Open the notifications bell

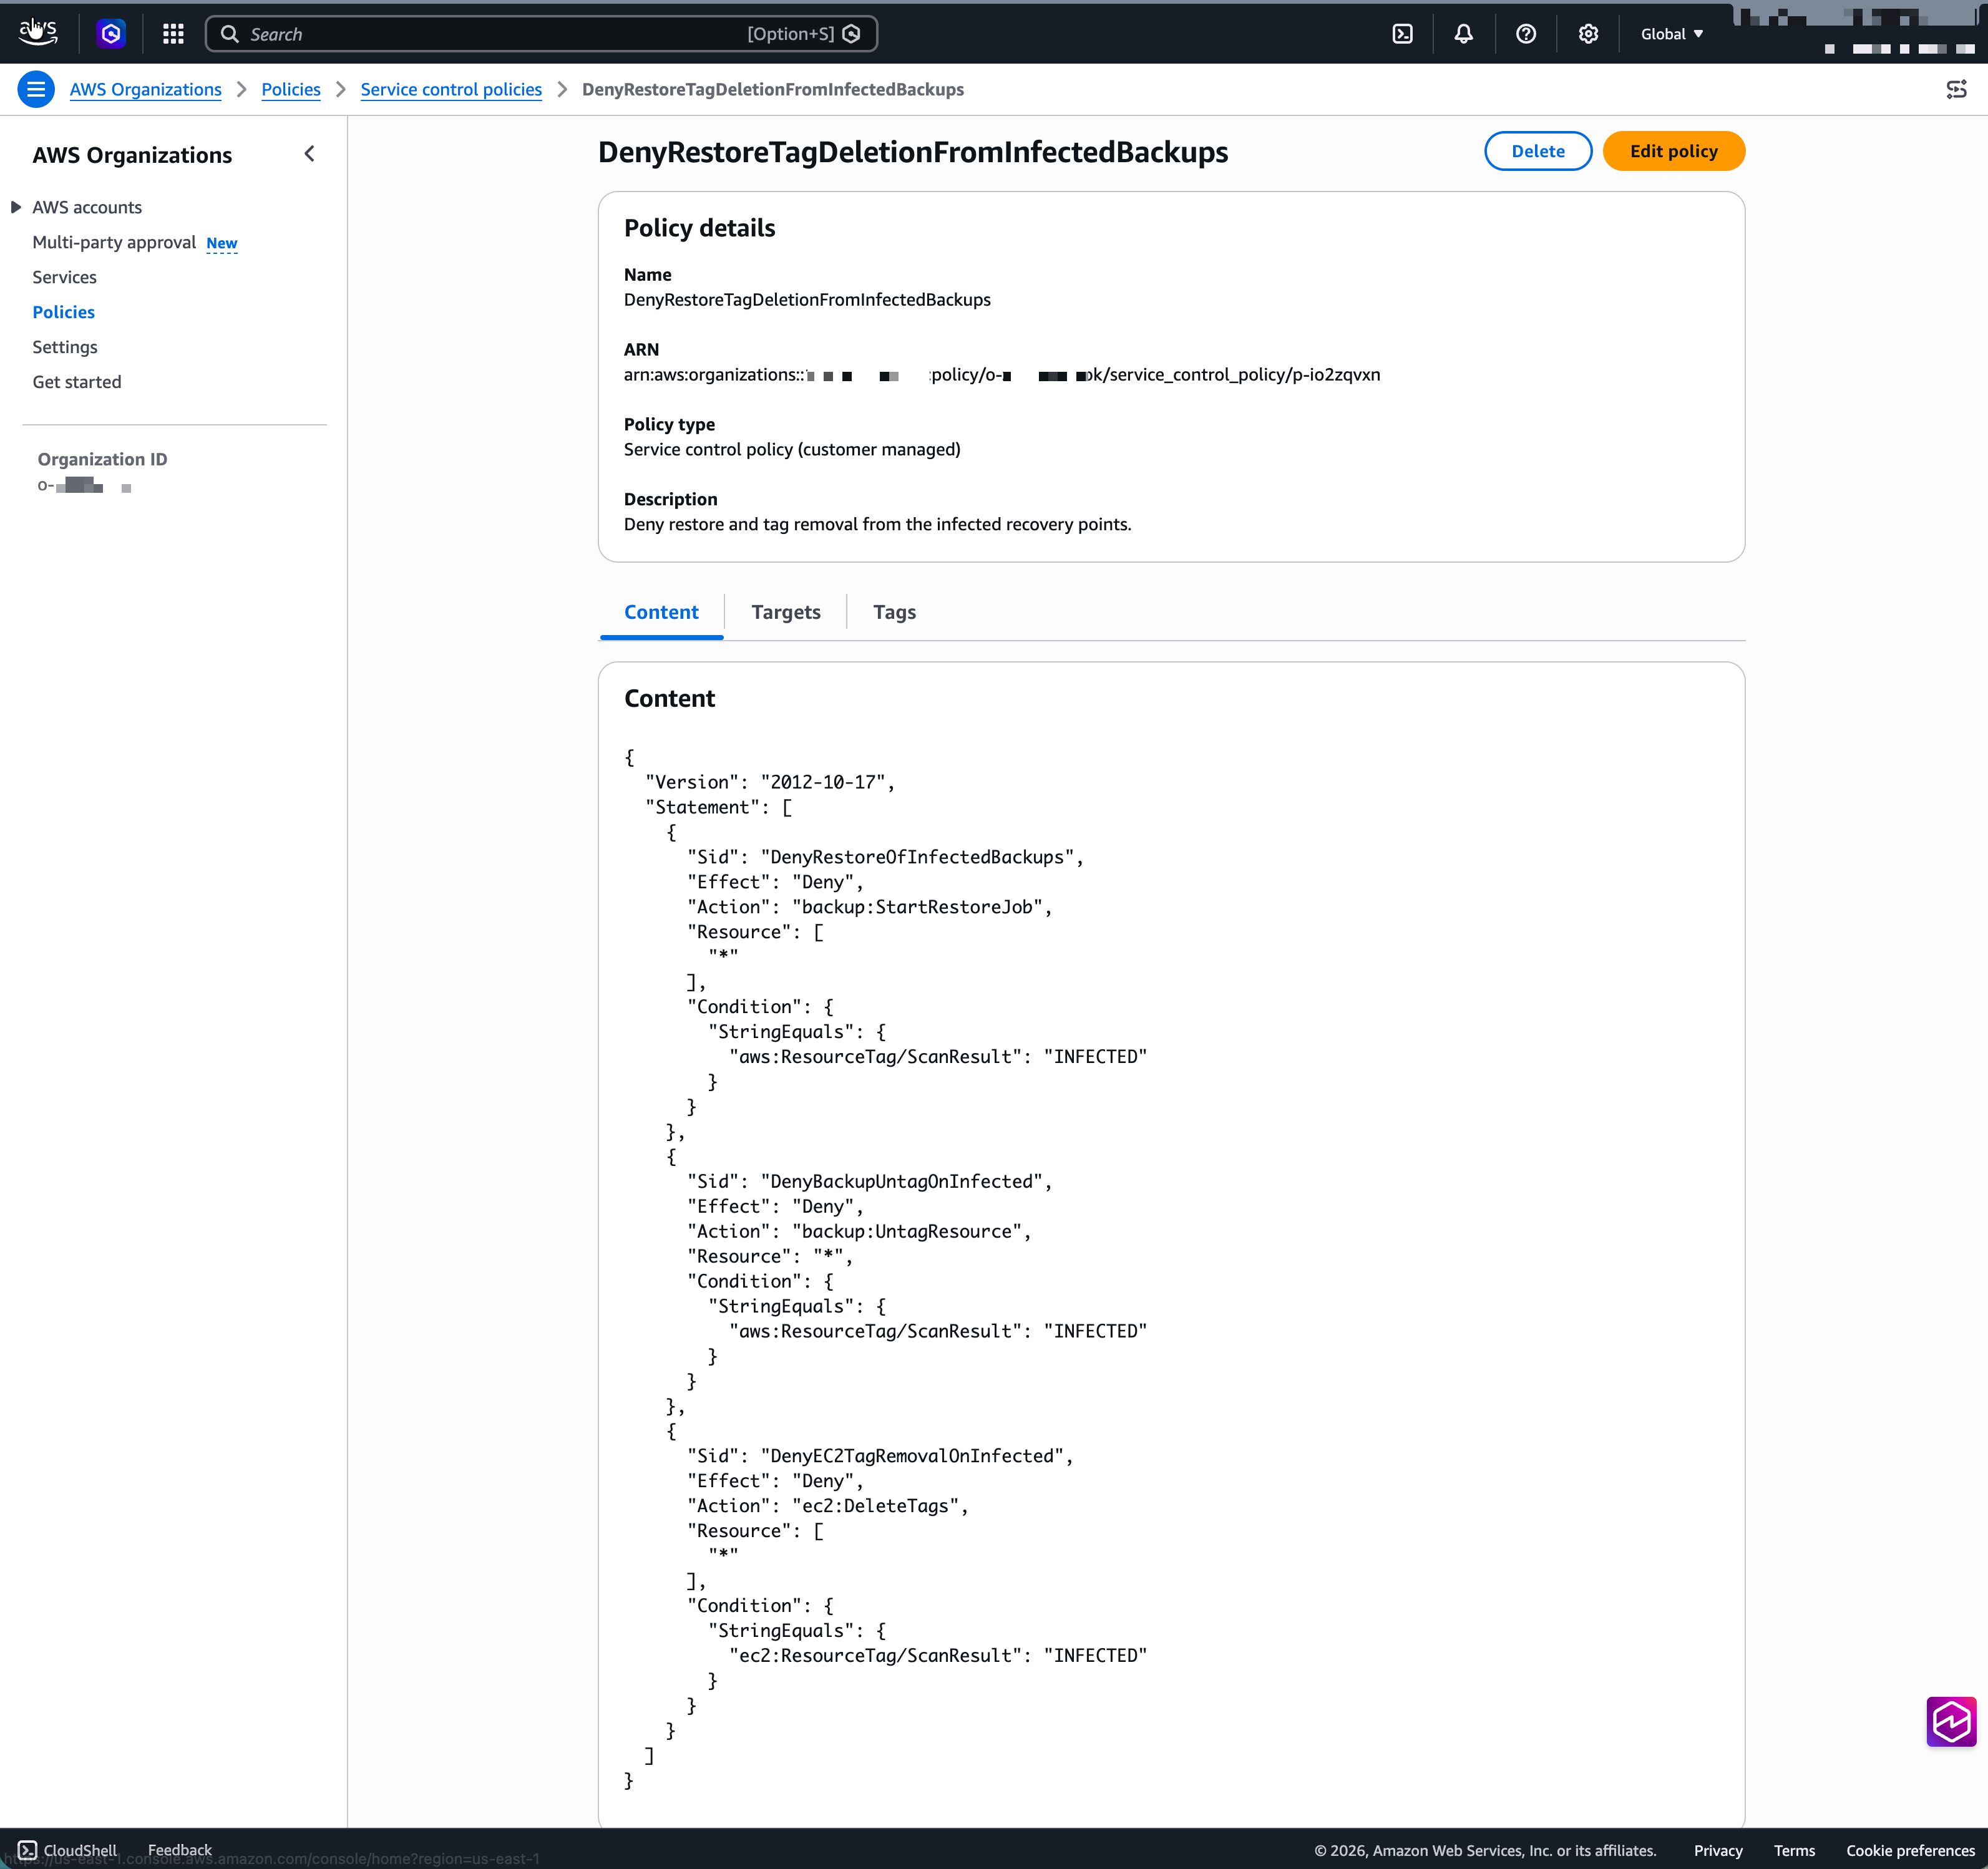click(x=1463, y=34)
